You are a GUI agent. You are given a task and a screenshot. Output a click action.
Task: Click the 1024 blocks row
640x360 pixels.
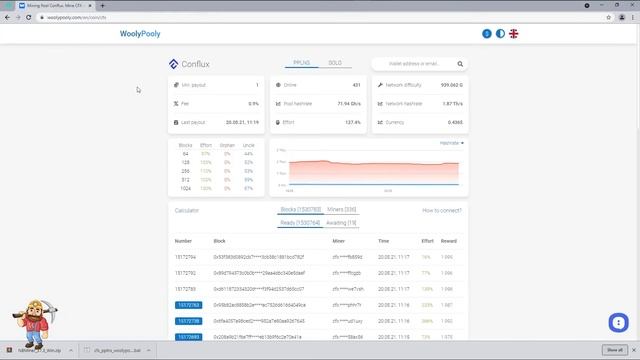[x=217, y=189]
